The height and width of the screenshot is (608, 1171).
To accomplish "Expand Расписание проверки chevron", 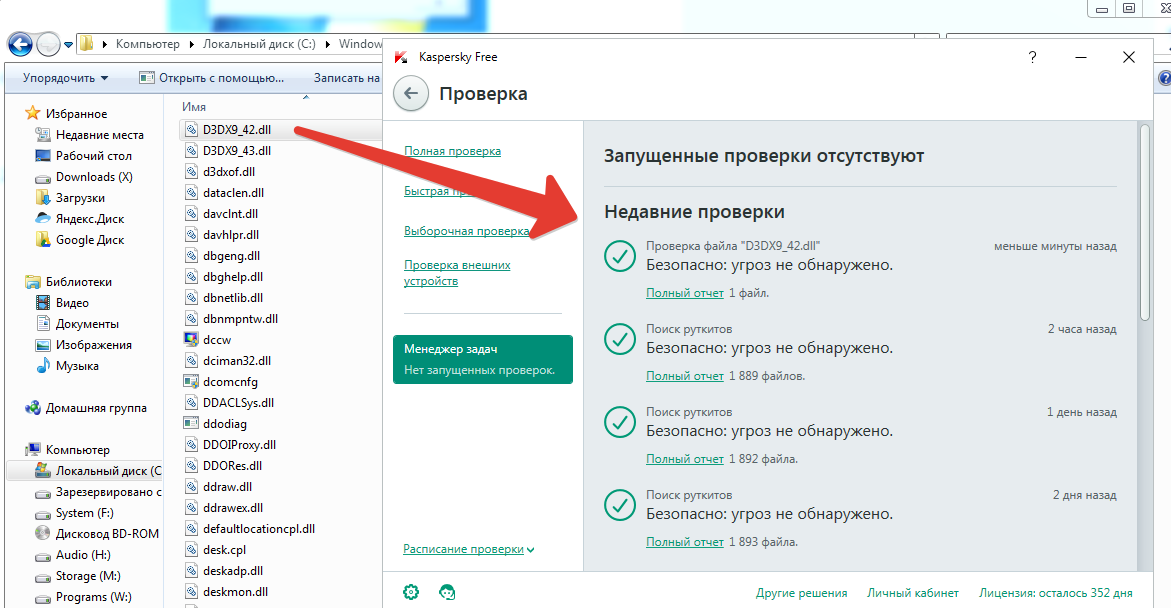I will (530, 550).
